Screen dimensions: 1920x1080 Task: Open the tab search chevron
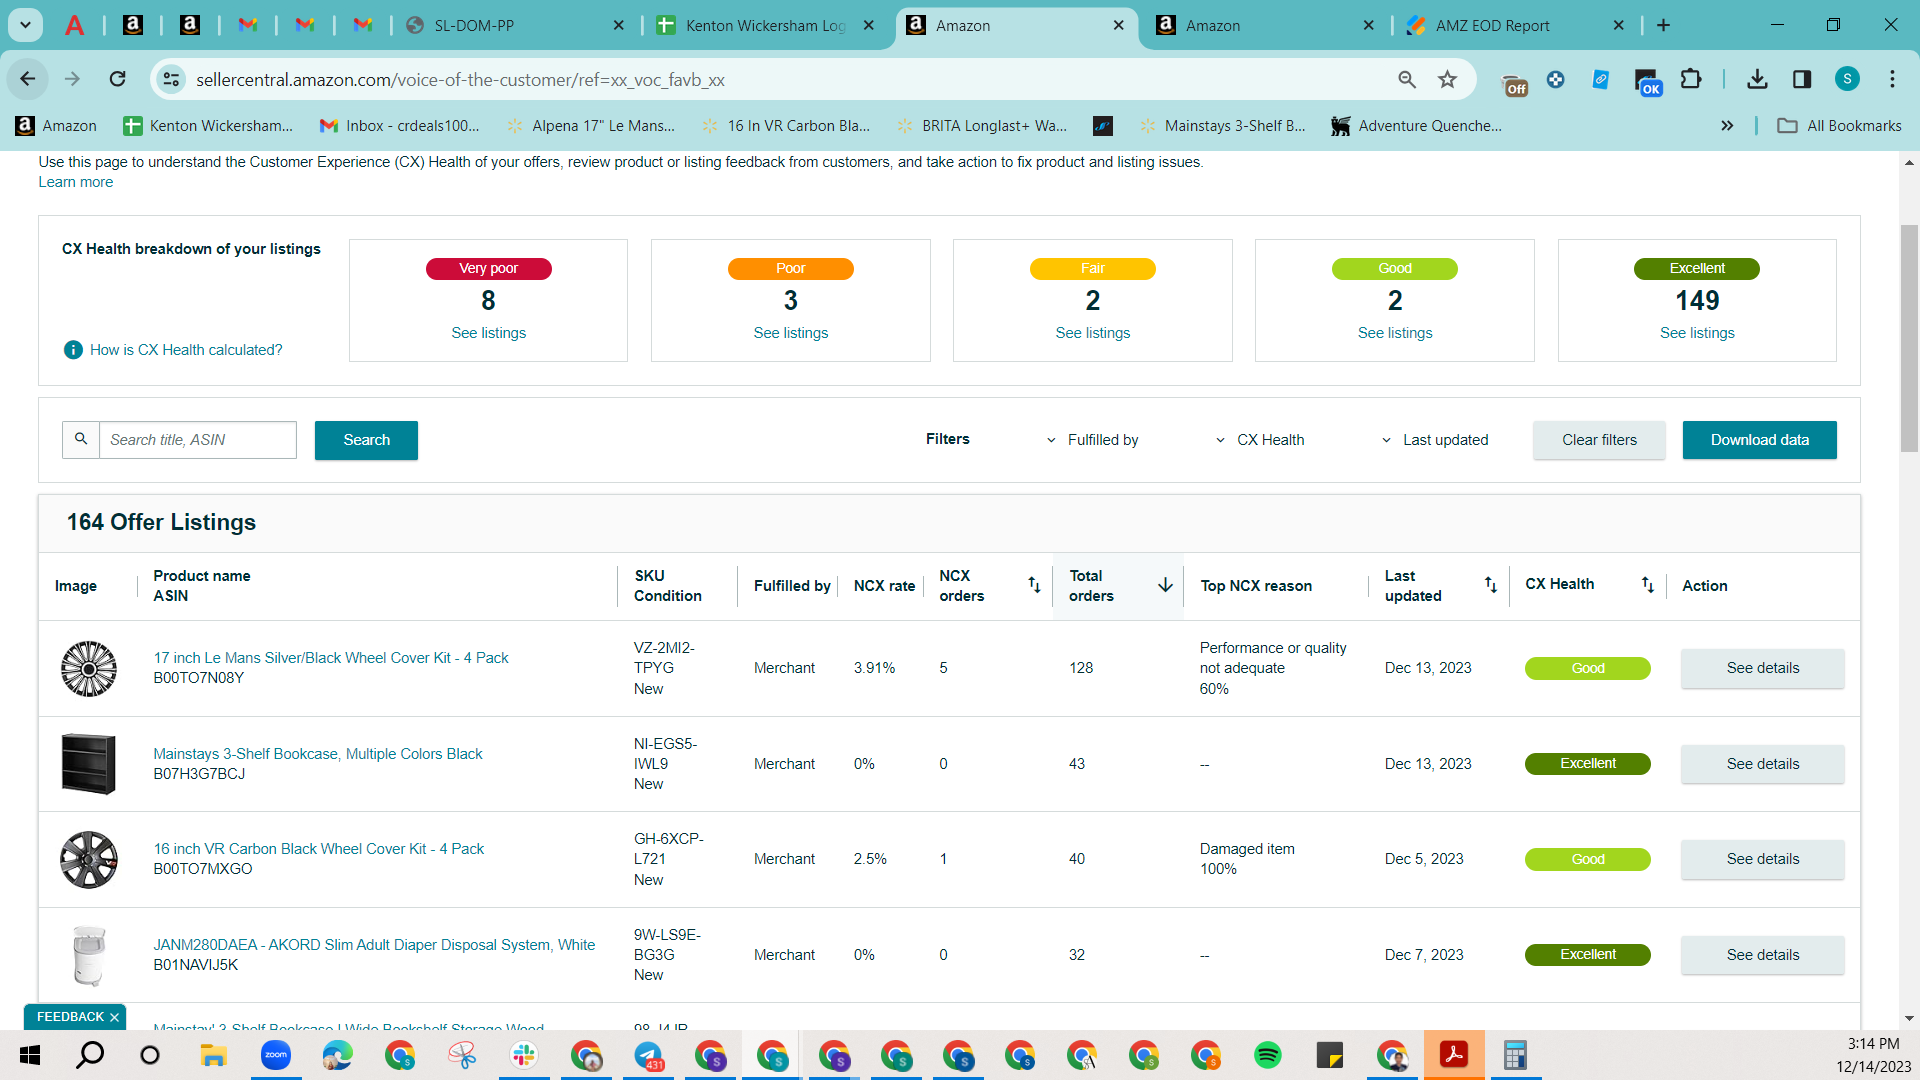[x=25, y=25]
